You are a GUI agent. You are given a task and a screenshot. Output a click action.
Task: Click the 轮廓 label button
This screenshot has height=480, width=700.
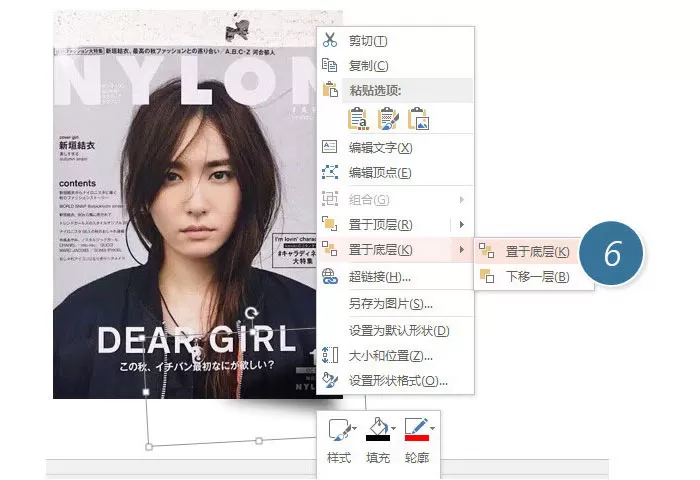(417, 458)
